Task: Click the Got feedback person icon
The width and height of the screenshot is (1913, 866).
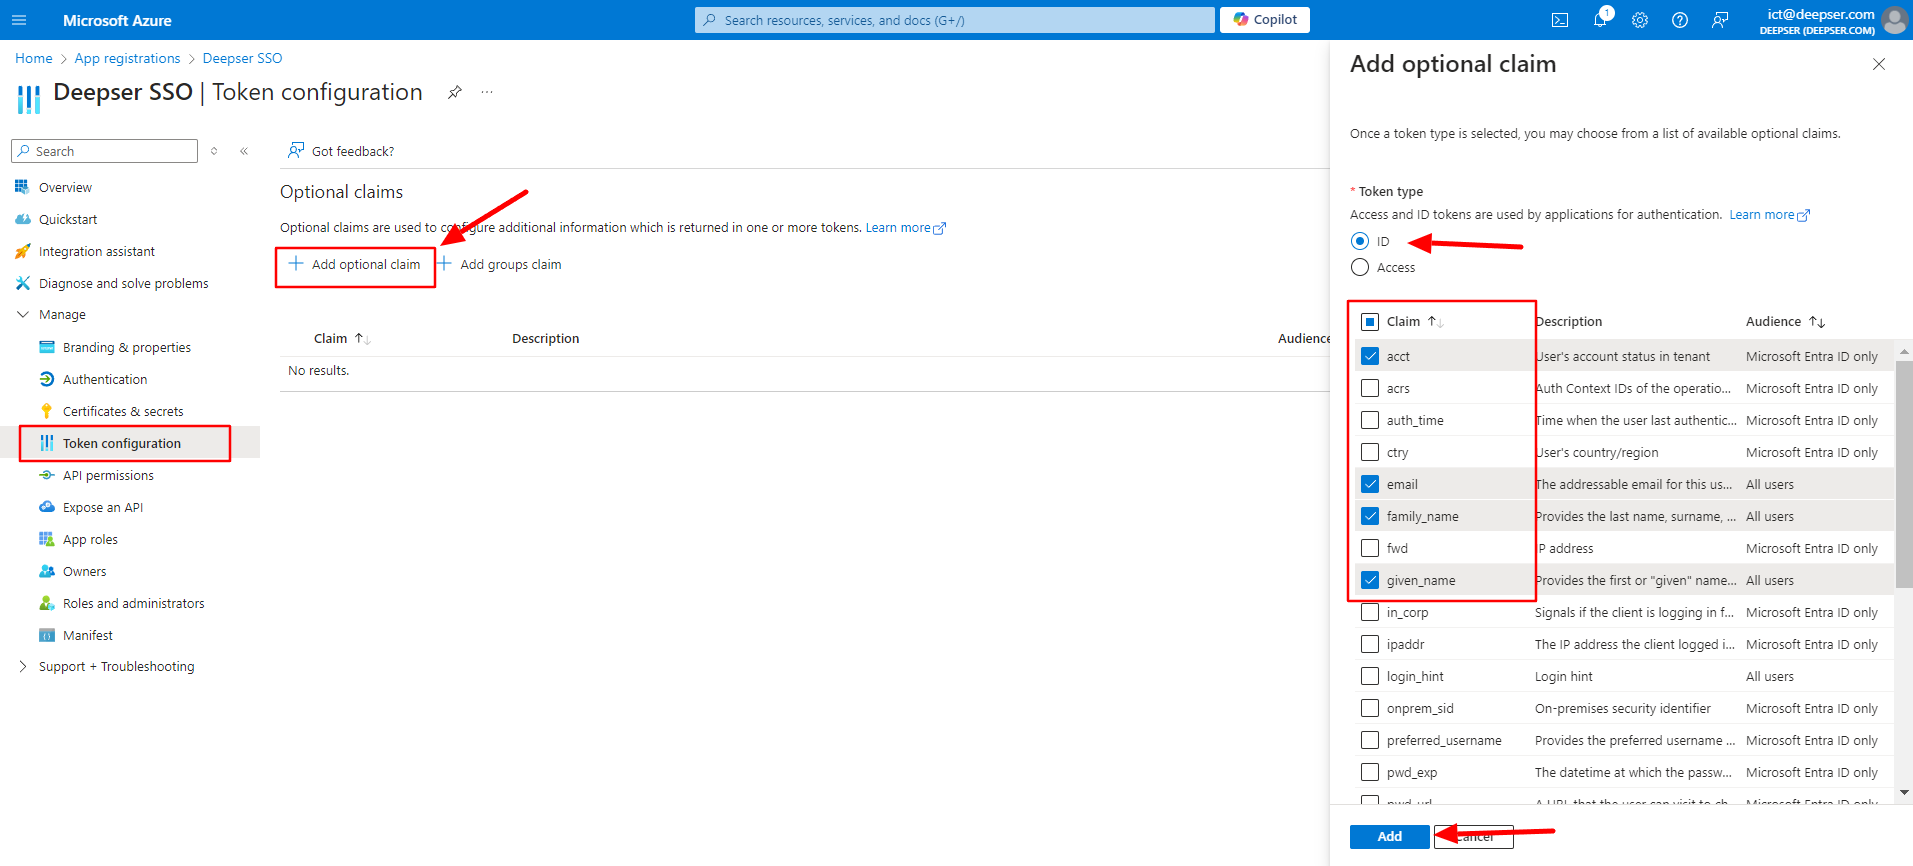Action: (296, 150)
